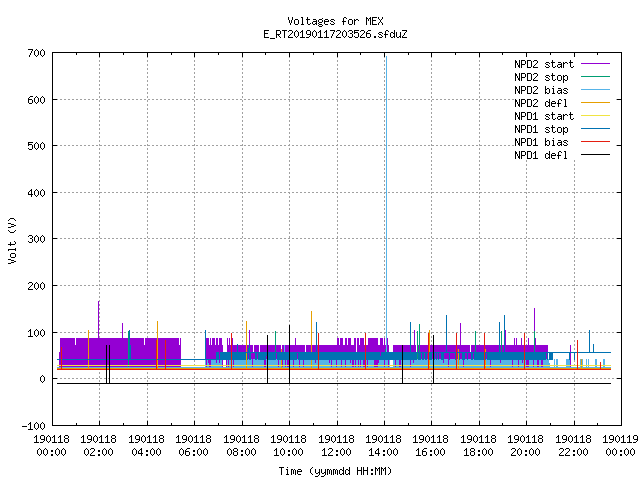Click the x-axis tick label 190118 06:00
This screenshot has width=640, height=480.
coord(193,446)
